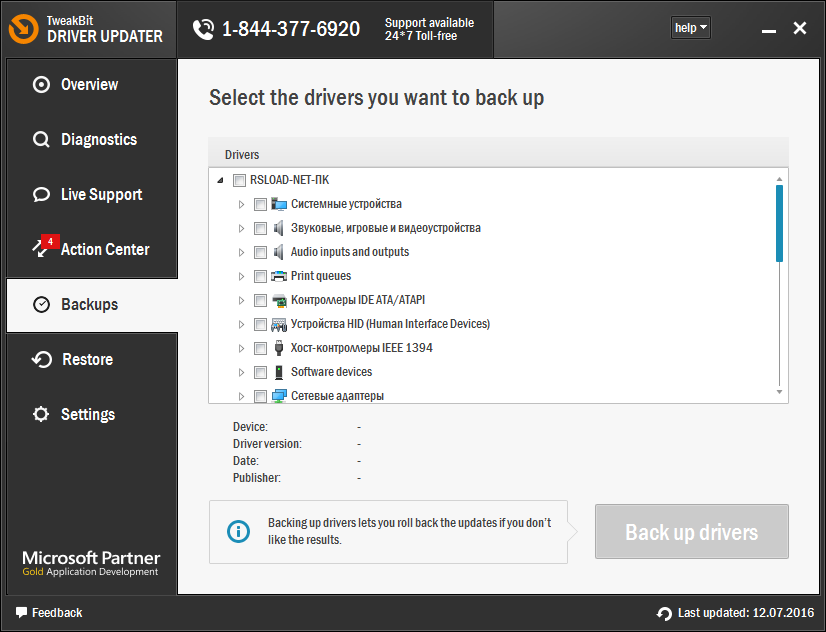Click the Diagnostics magnifier icon
826x632 pixels.
pyautogui.click(x=41, y=140)
